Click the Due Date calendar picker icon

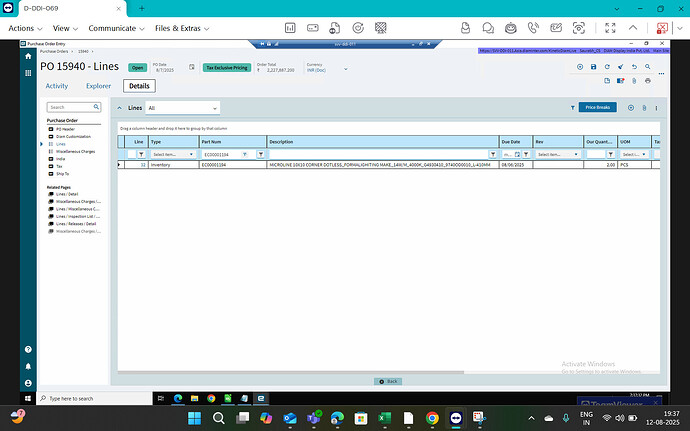[x=517, y=155]
